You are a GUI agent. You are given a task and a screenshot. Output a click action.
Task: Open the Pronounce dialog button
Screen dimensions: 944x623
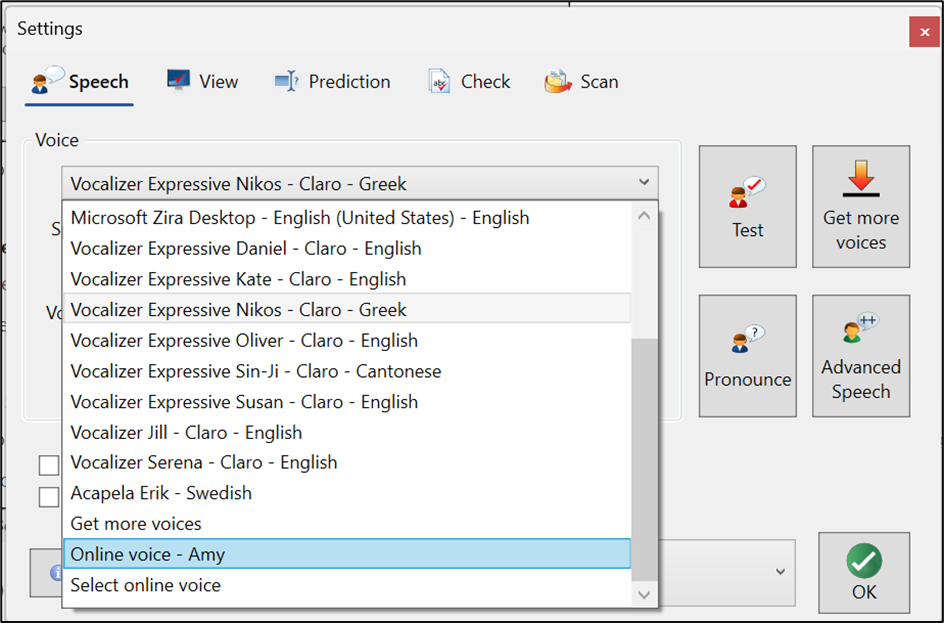(748, 356)
